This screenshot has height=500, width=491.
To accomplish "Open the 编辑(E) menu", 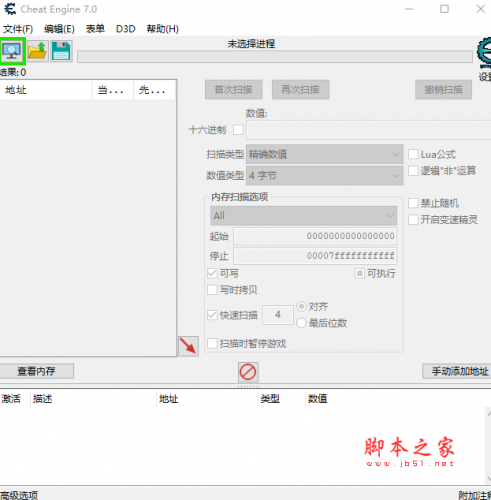I will pos(59,29).
